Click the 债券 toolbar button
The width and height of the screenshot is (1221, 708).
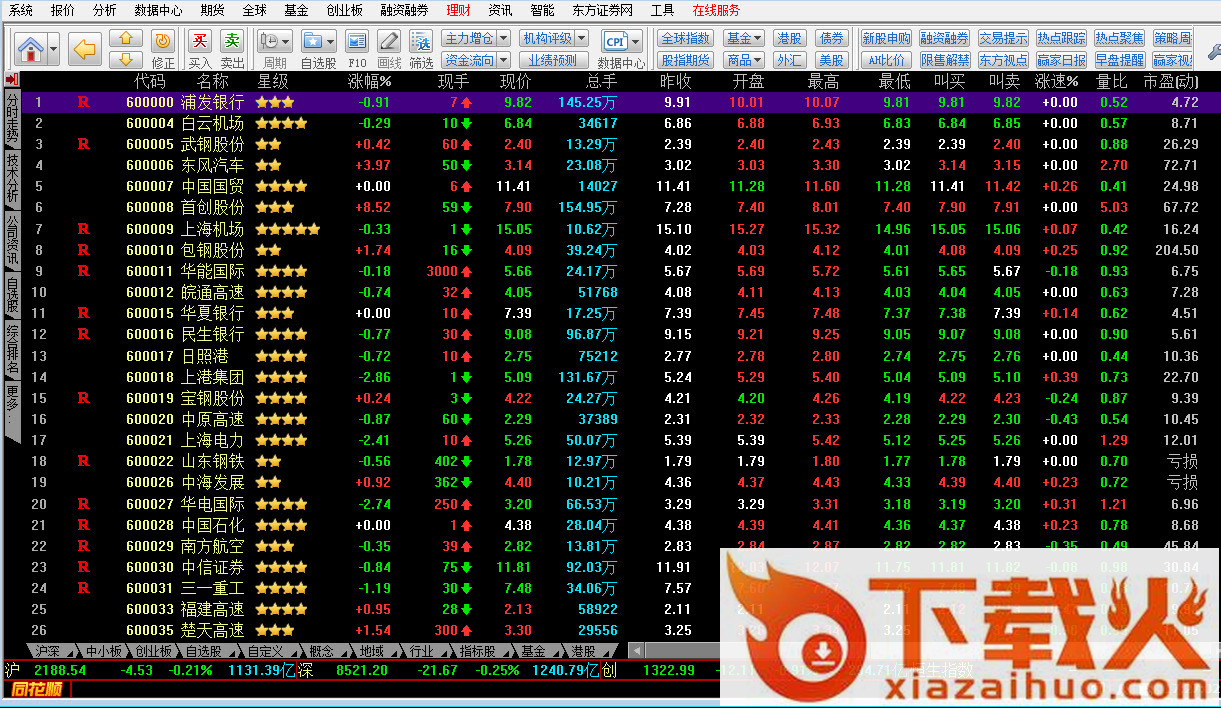tap(831, 38)
